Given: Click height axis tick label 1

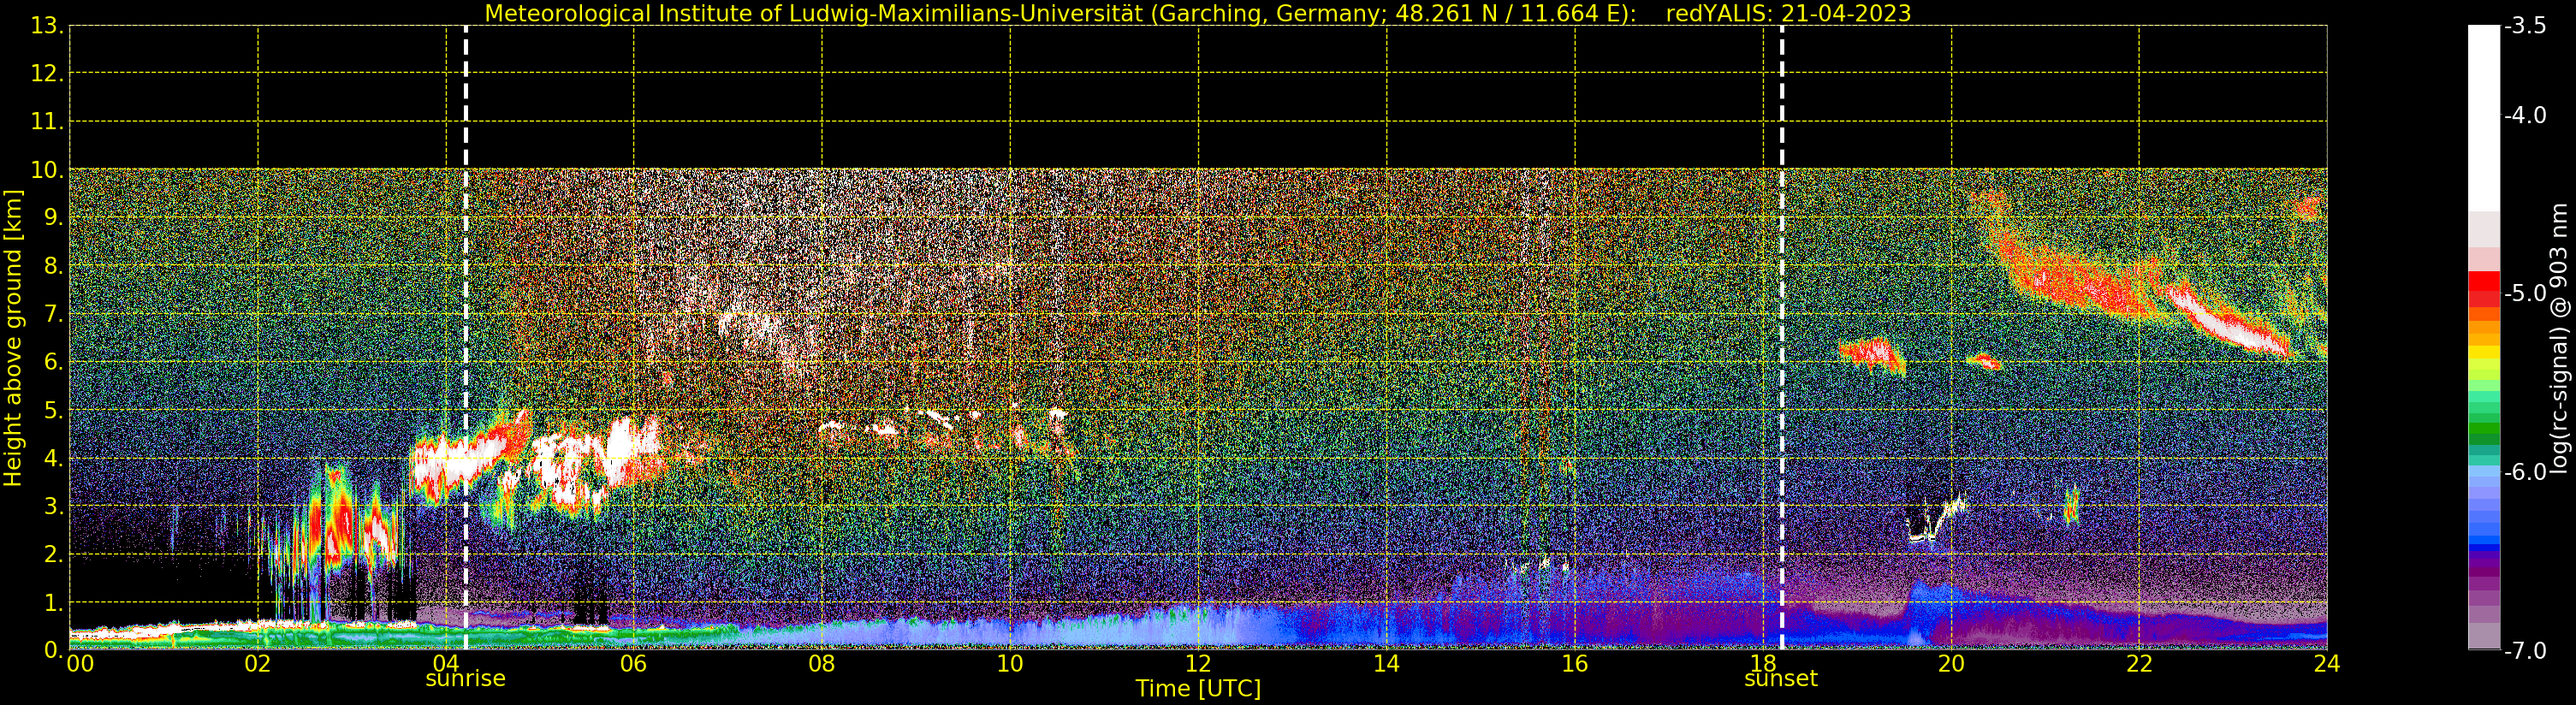Looking at the screenshot, I should [x=52, y=603].
